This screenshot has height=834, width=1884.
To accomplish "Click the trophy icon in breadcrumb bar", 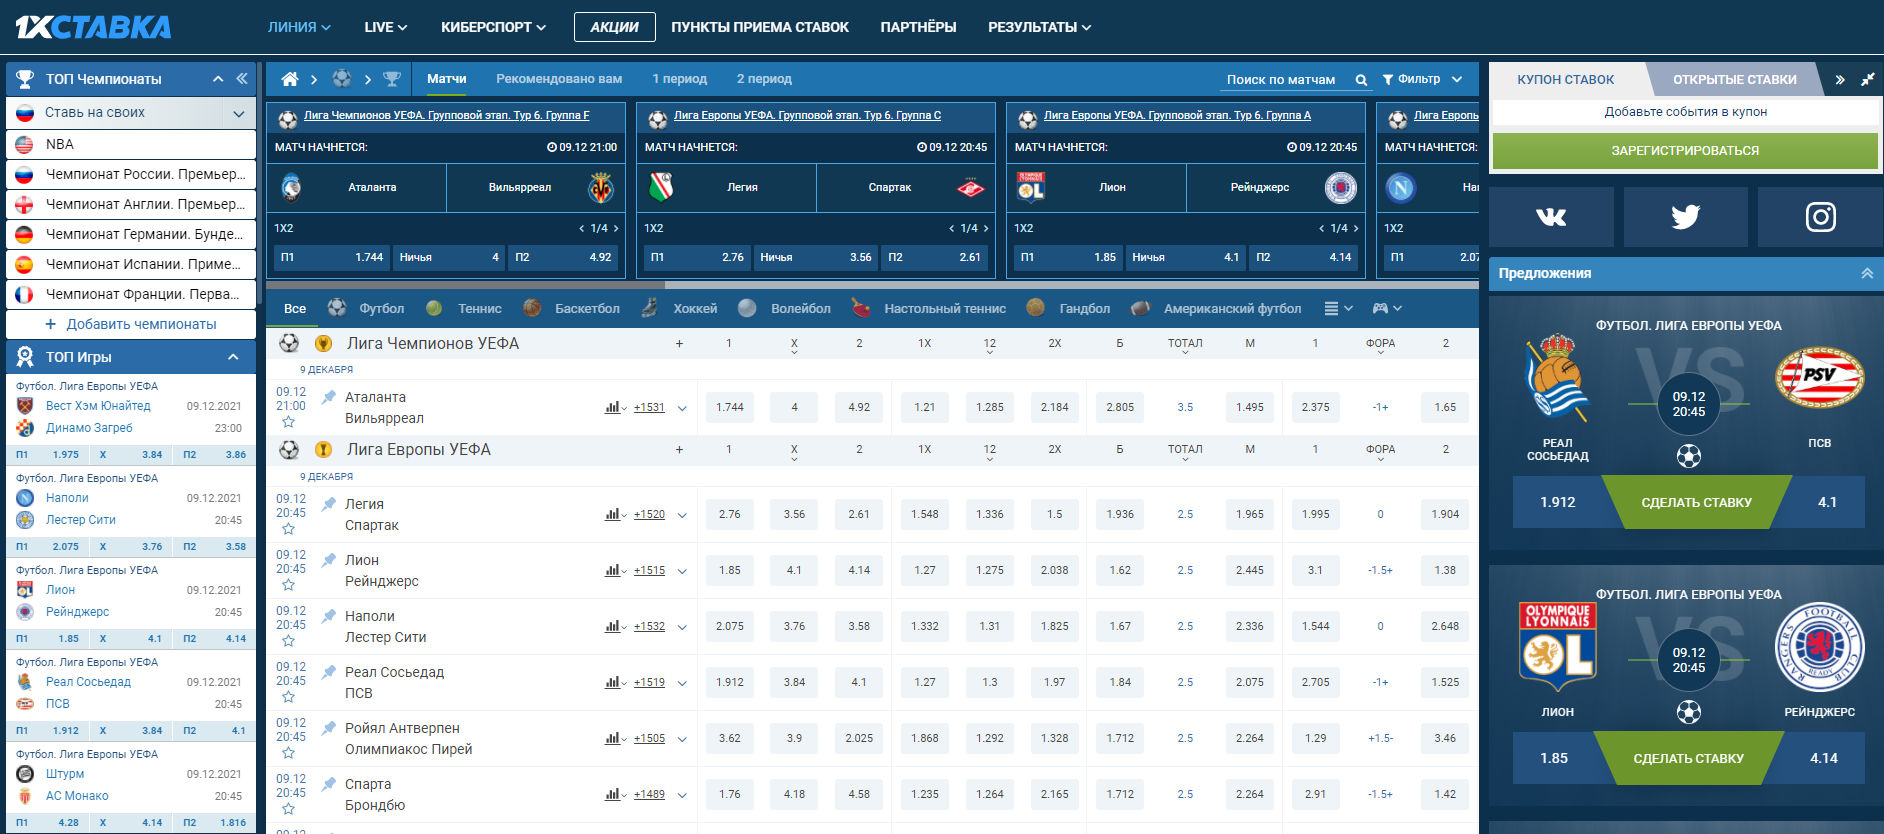I will [x=392, y=79].
